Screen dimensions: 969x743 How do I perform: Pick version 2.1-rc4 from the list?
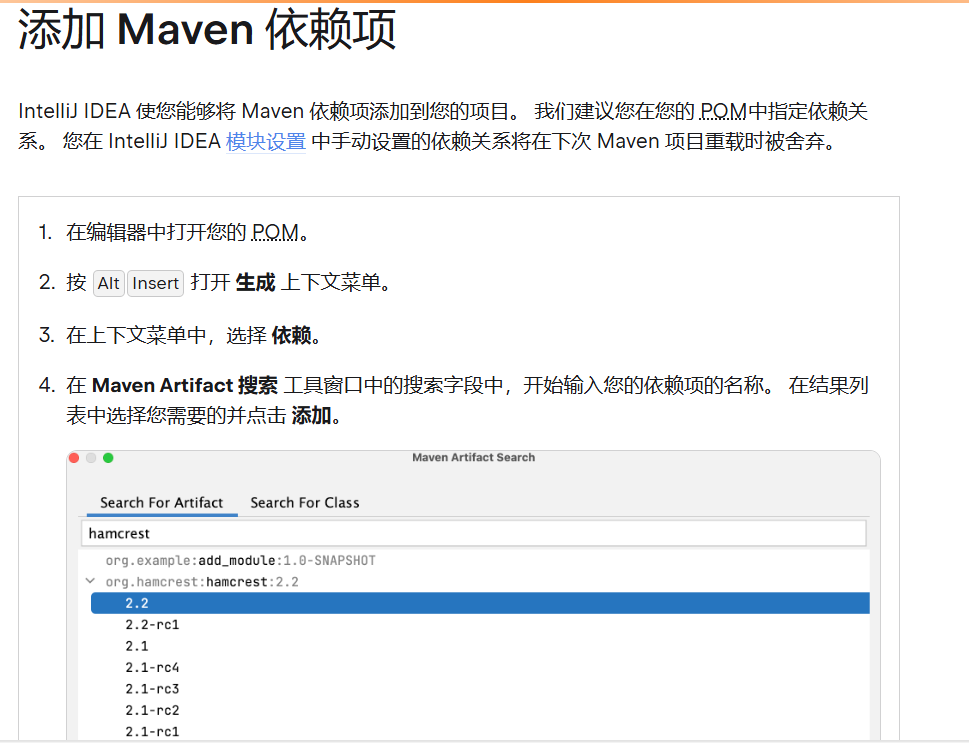152,667
